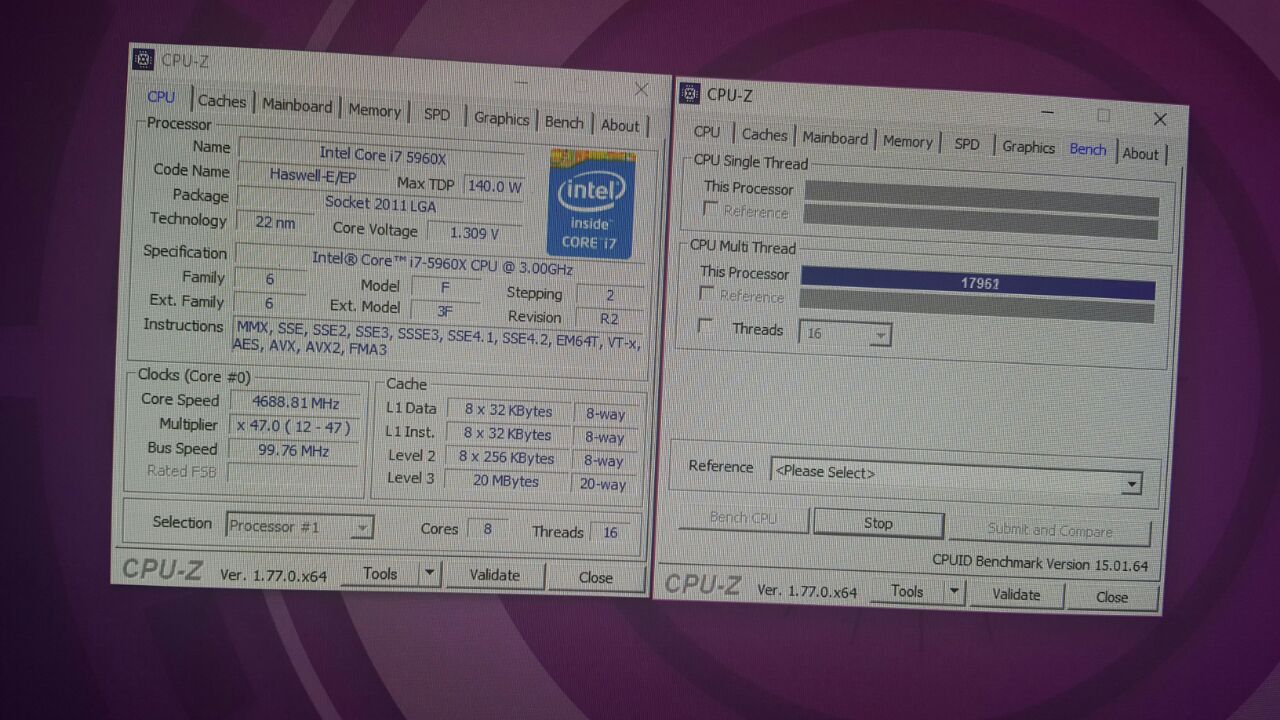
Task: Select the Bench tab in right CPU-Z window
Action: [x=1088, y=150]
